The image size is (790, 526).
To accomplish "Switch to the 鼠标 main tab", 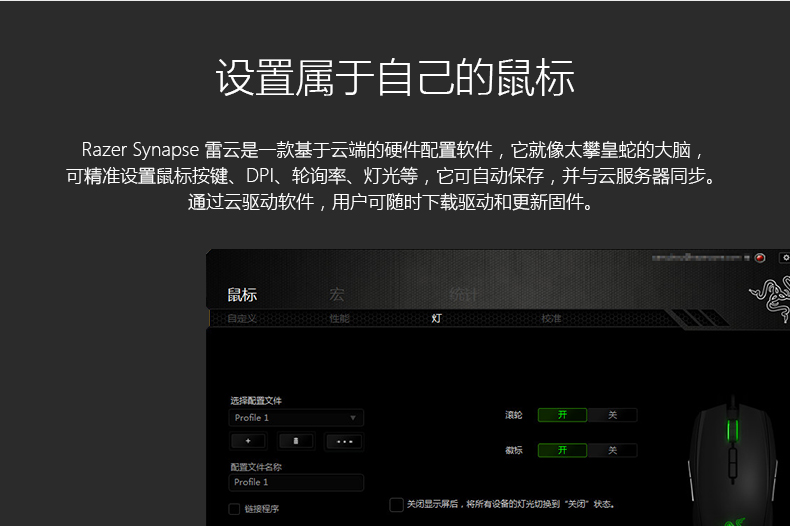I will (242, 295).
